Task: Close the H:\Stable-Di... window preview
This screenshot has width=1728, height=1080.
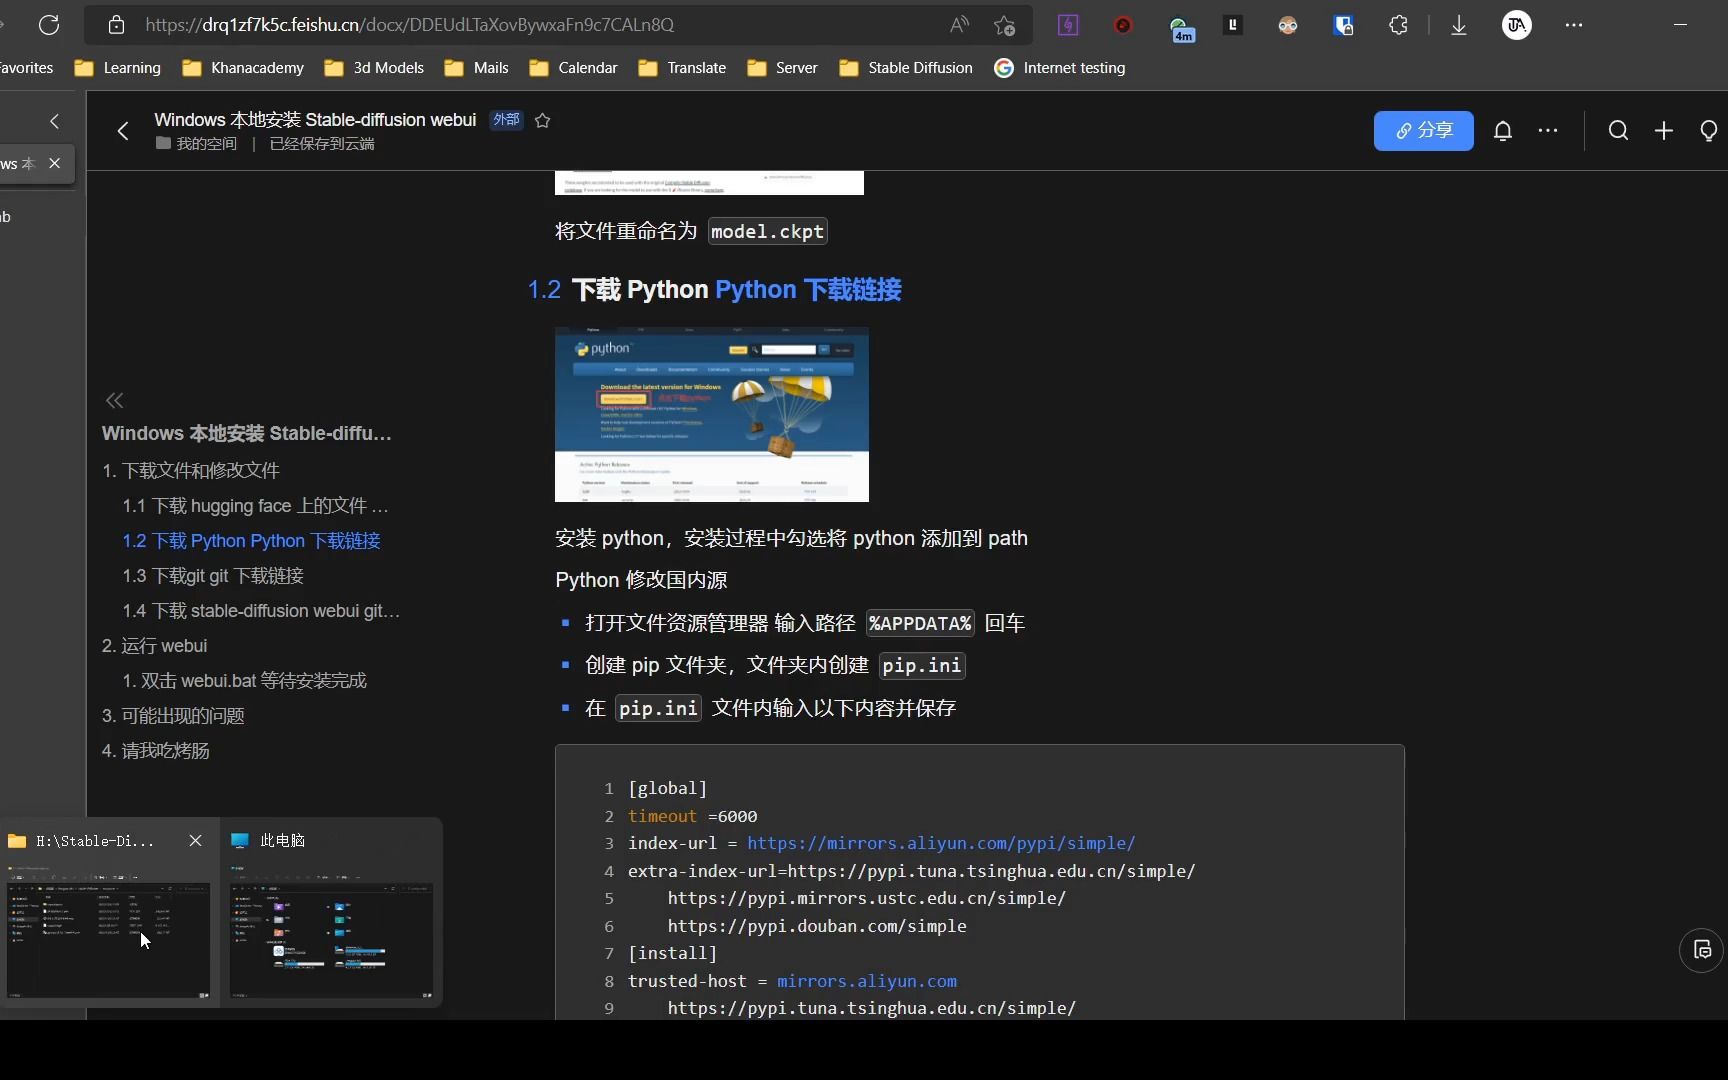Action: pyautogui.click(x=196, y=841)
